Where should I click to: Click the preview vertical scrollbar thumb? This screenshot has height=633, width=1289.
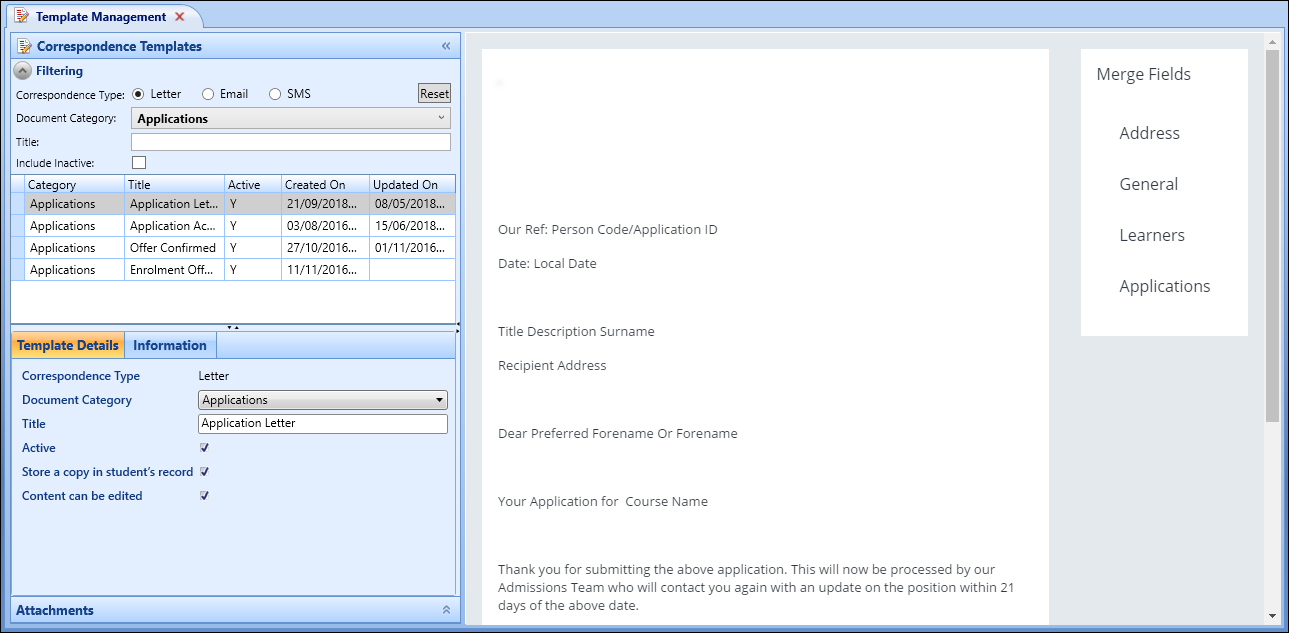[x=1272, y=235]
